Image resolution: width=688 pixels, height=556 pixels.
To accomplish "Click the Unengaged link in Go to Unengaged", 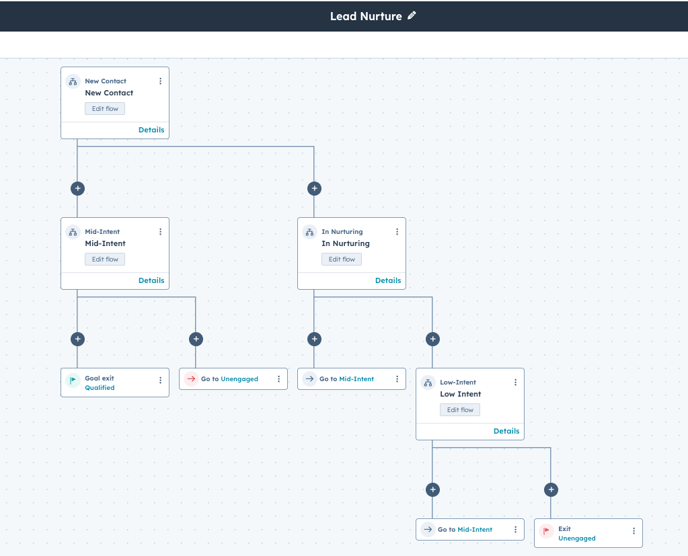I will [x=239, y=379].
